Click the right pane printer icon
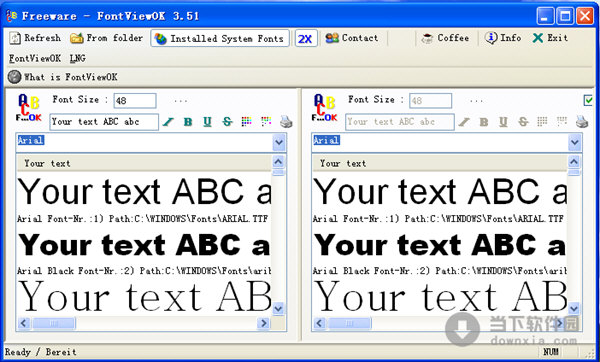This screenshot has width=600, height=362. click(582, 122)
